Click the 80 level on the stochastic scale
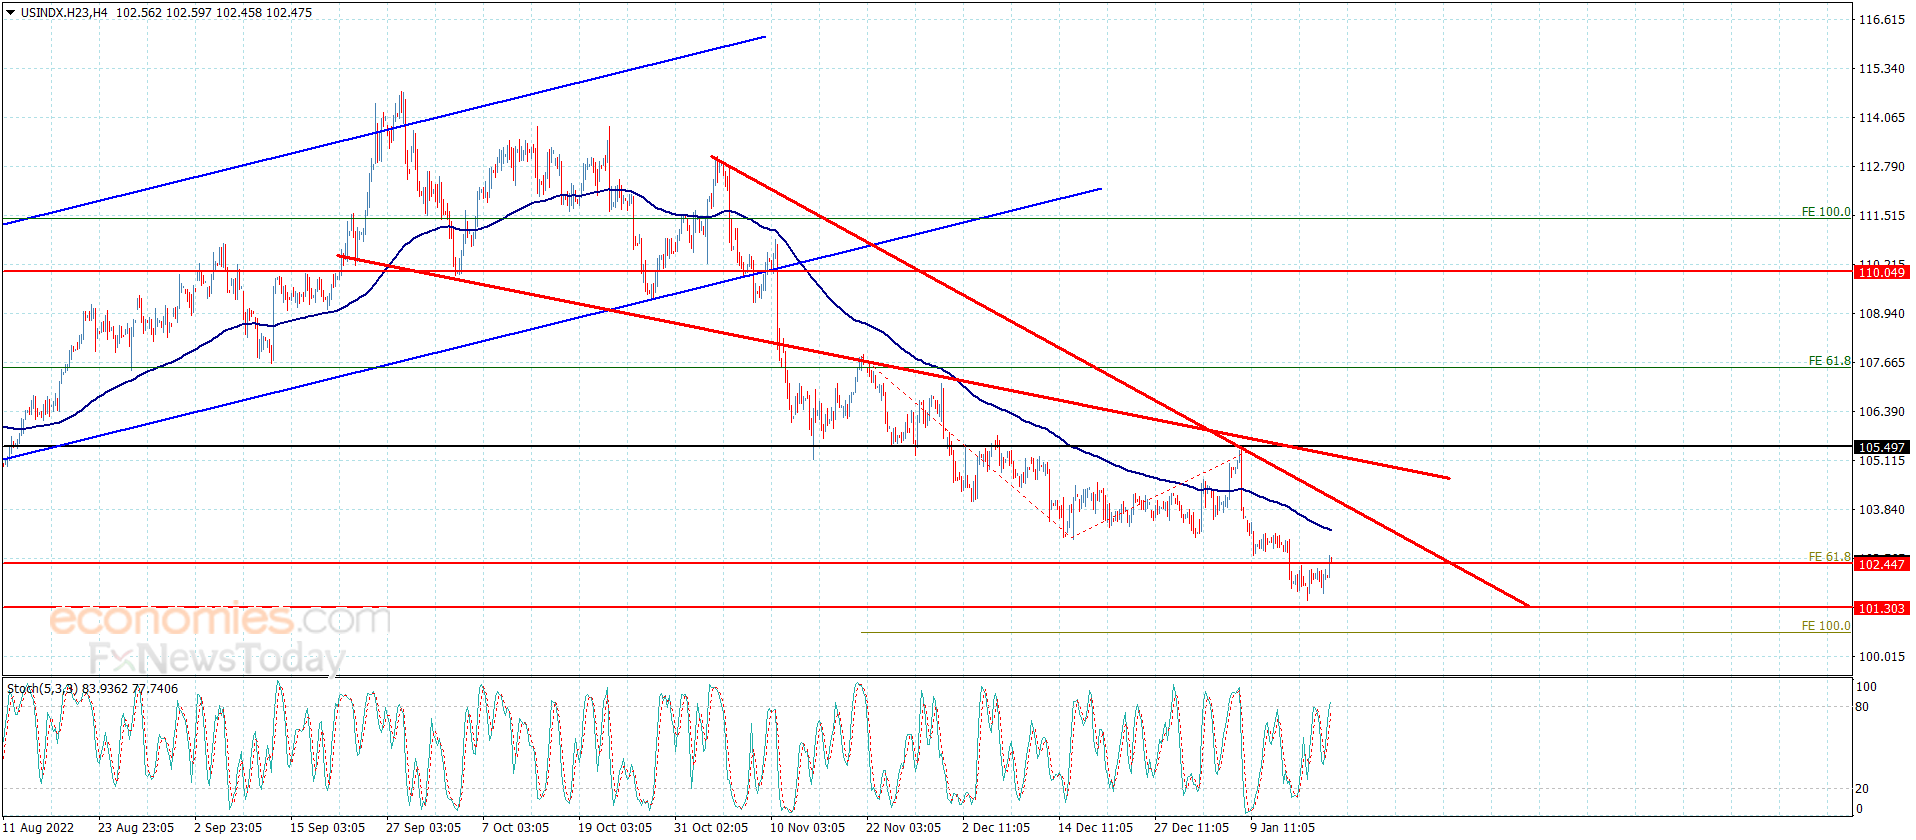This screenshot has height=840, width=1916. tap(1862, 707)
